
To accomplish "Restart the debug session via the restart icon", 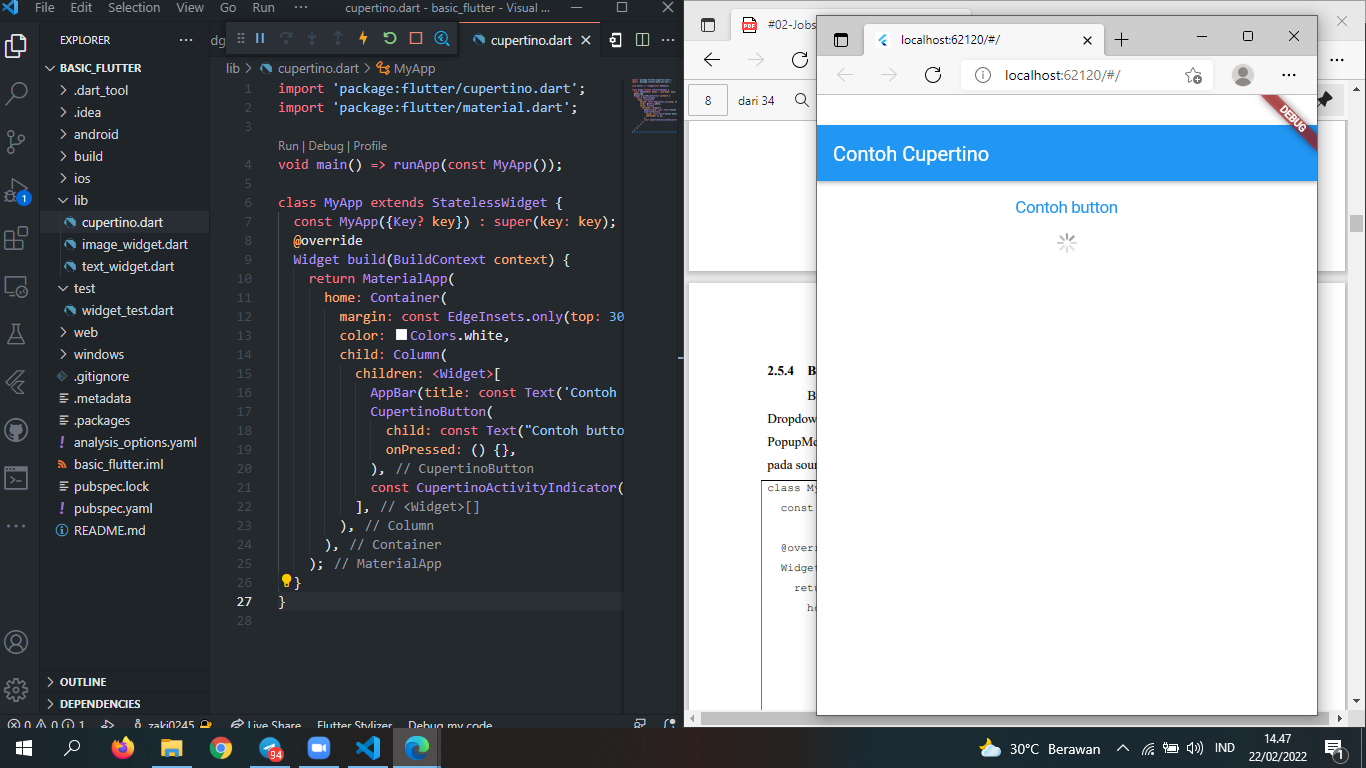I will [x=389, y=40].
